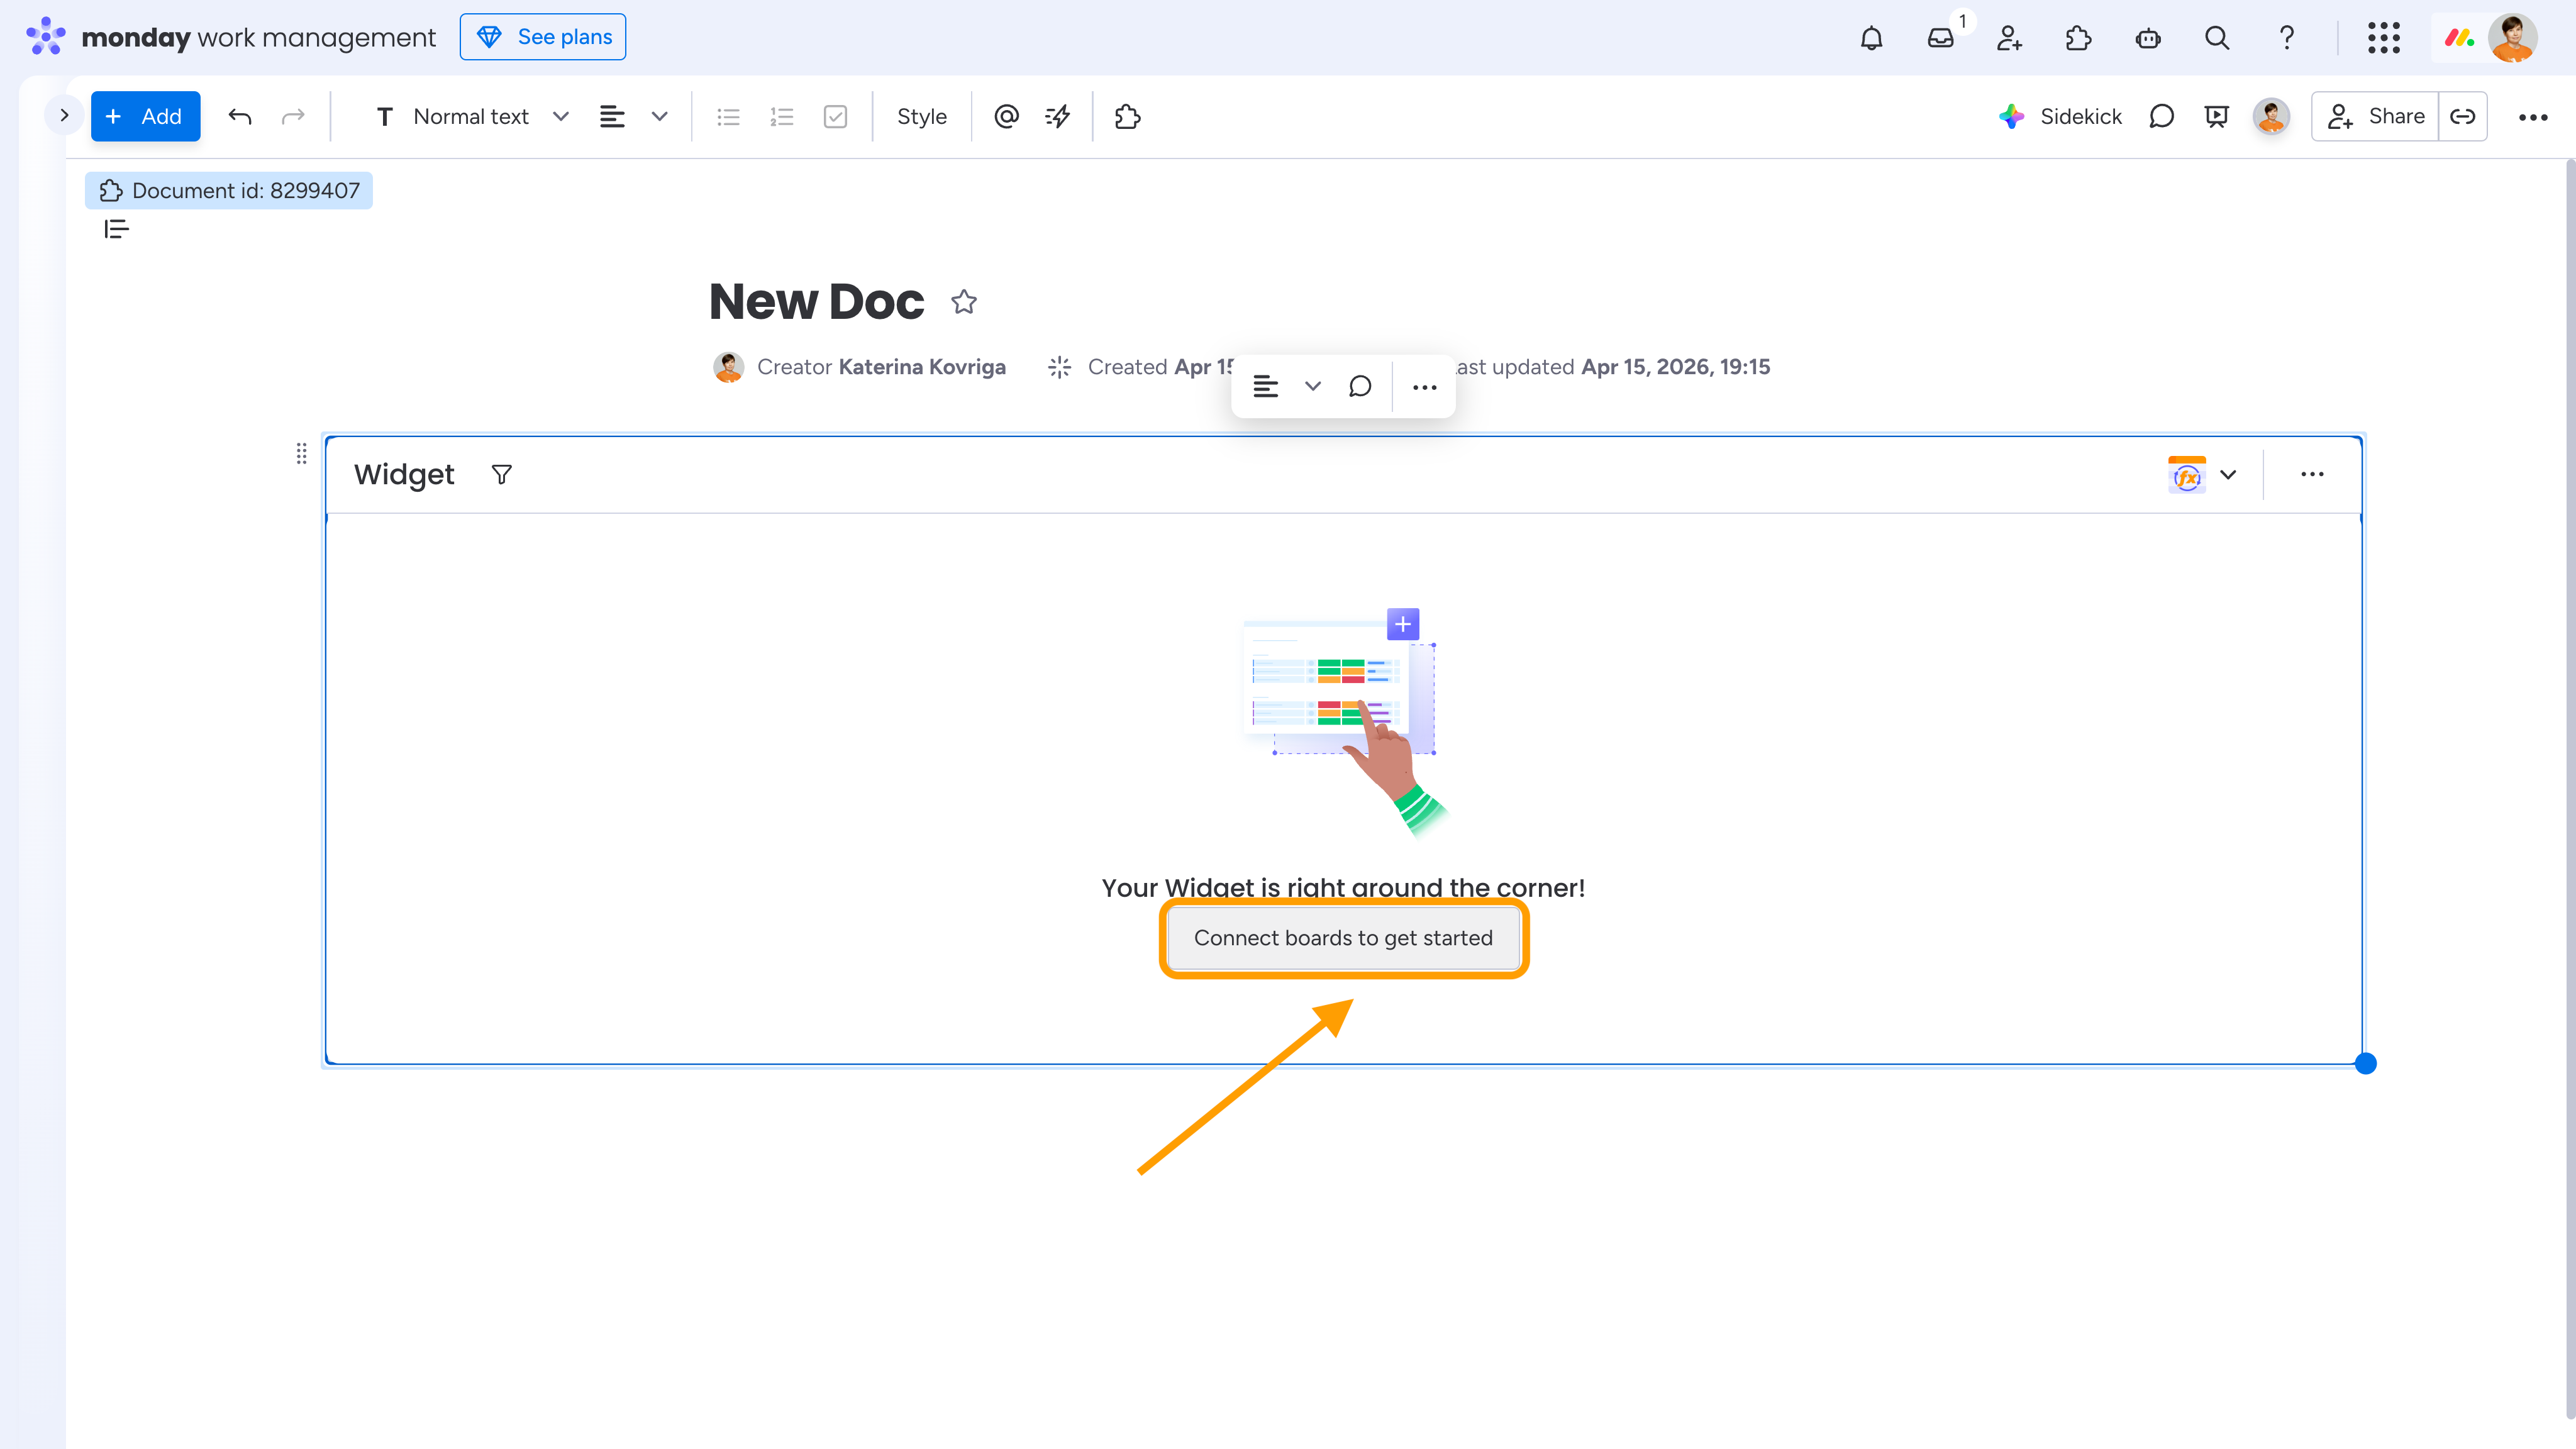Insert a mention with @ icon
Image resolution: width=2576 pixels, height=1449 pixels.
click(1006, 117)
